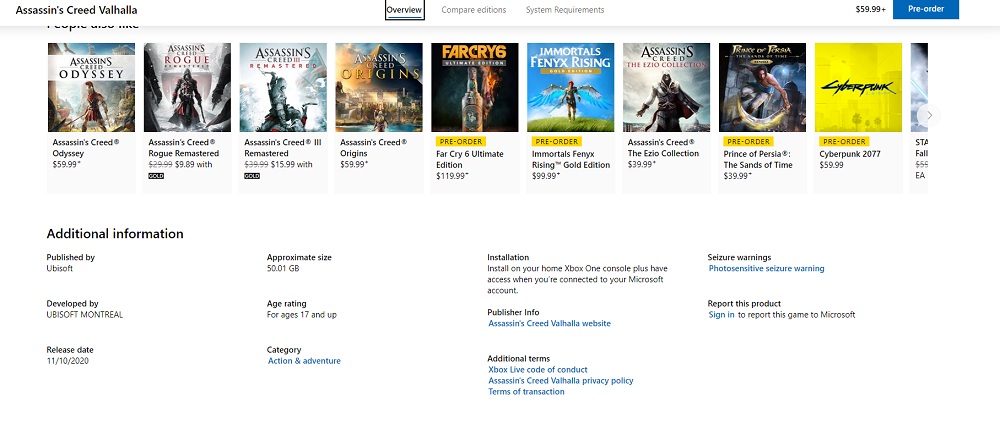Click GOLD badge under AC III Remastered
1000x444 pixels.
252,176
